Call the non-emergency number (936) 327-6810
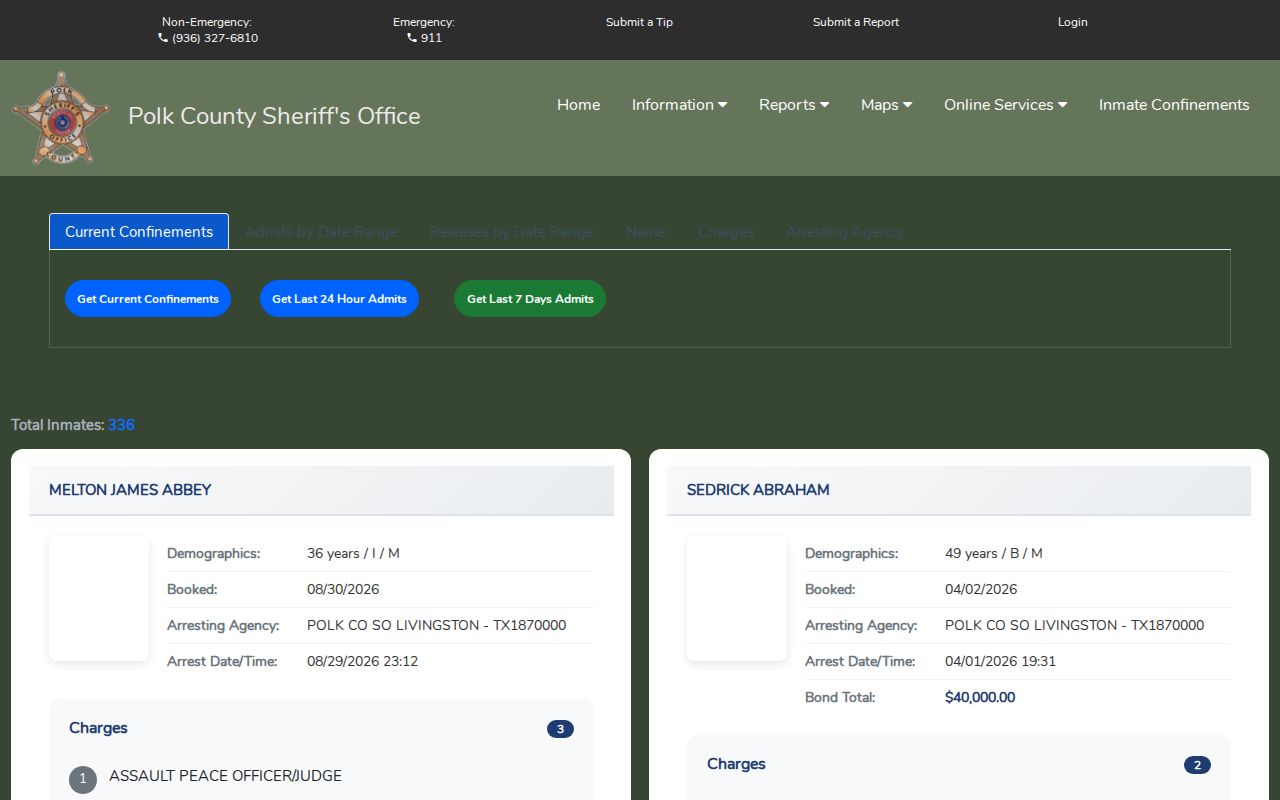Viewport: 1280px width, 800px height. click(x=208, y=38)
